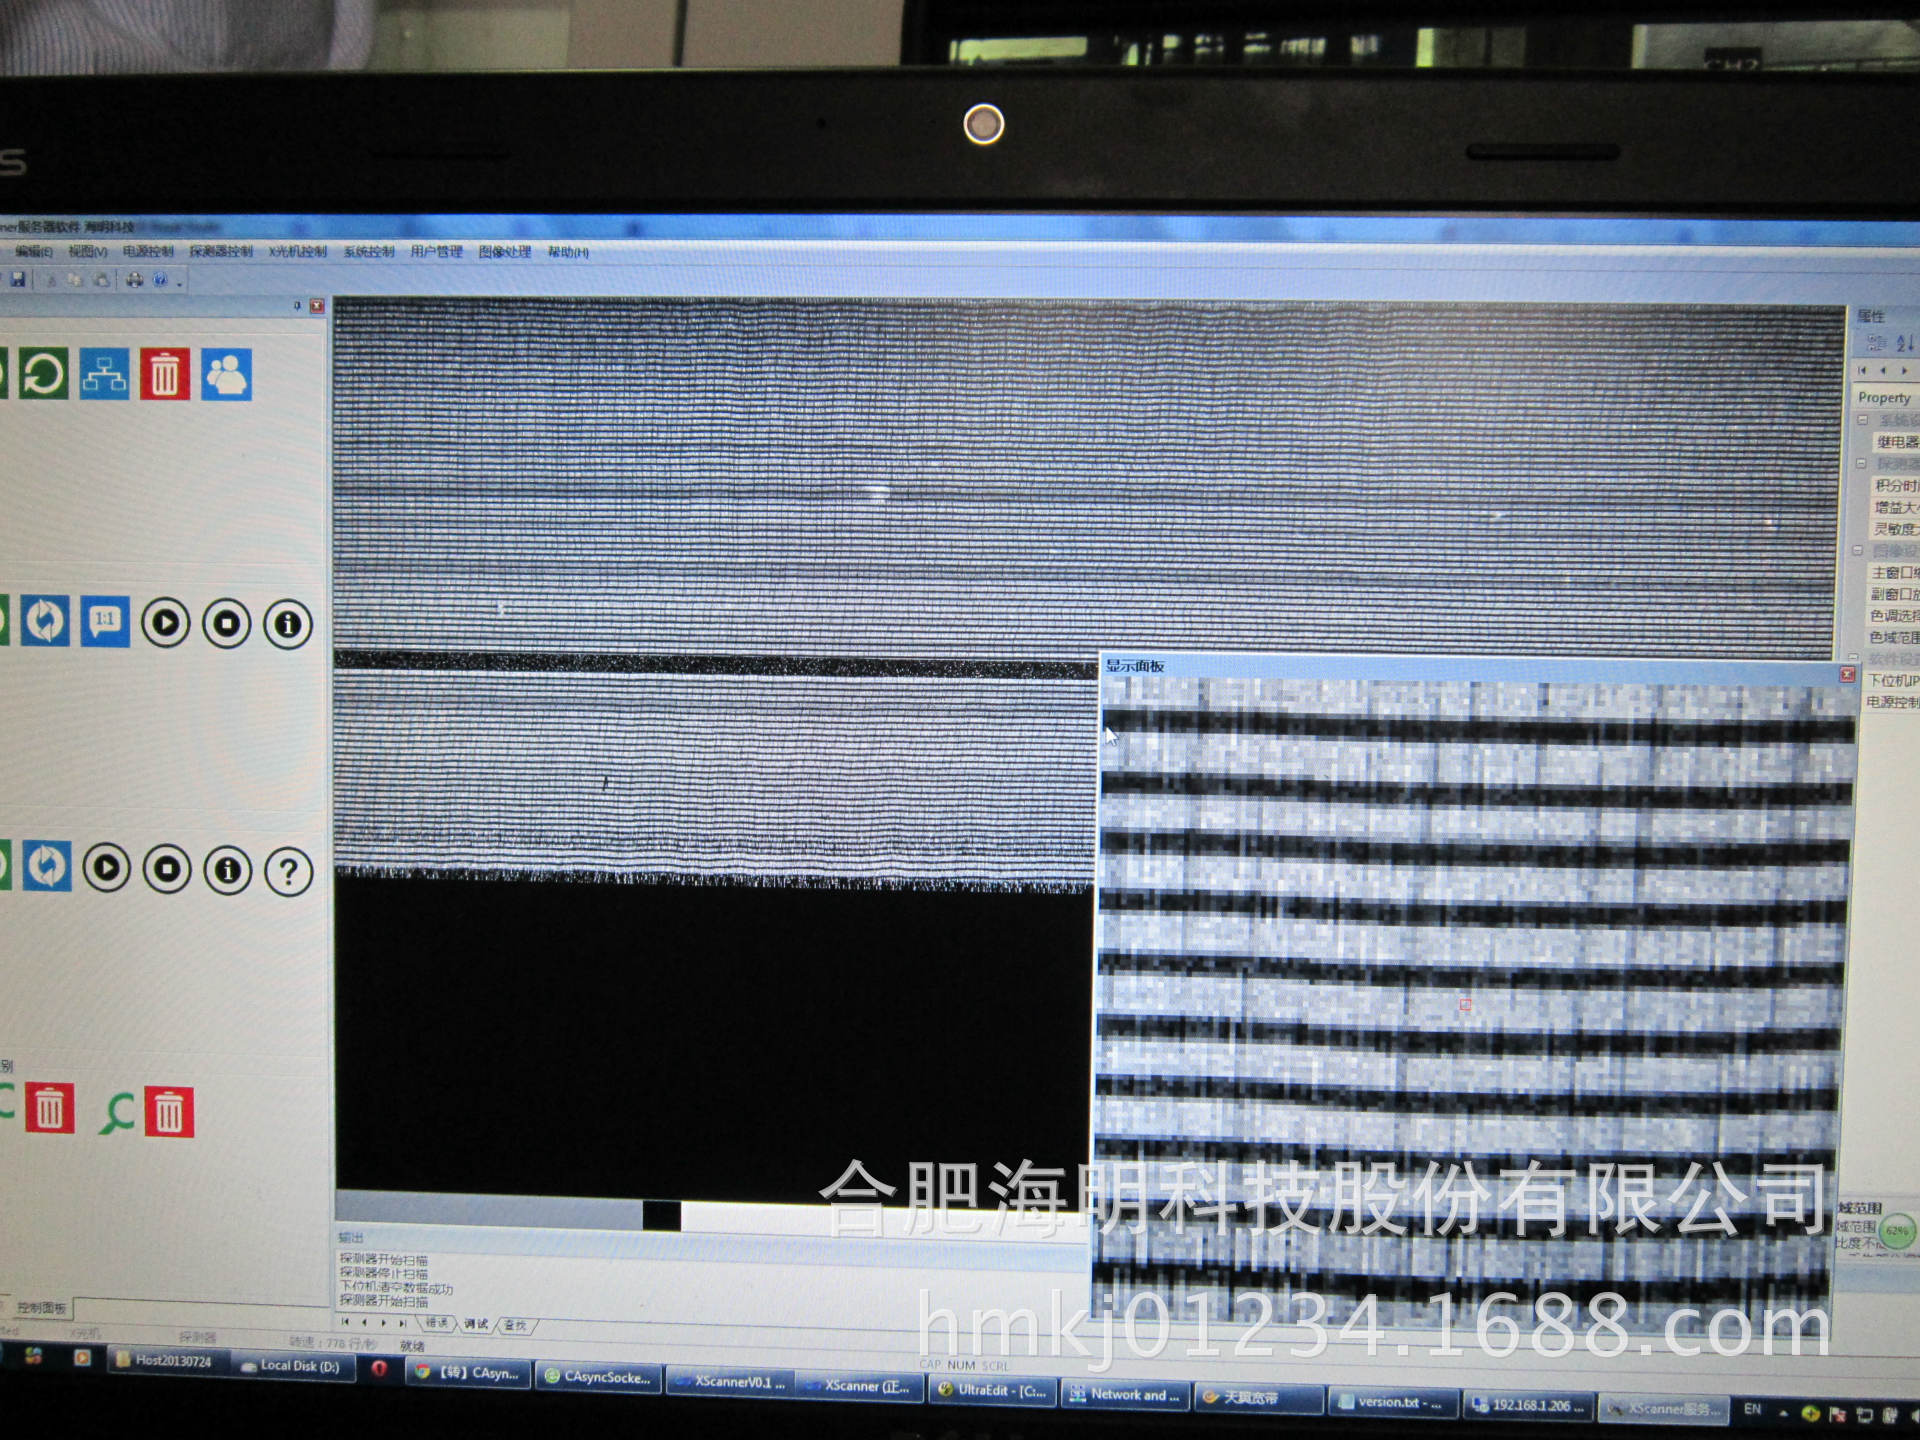Click the blue sync icon in detector row
The width and height of the screenshot is (1920, 1440).
click(45, 621)
